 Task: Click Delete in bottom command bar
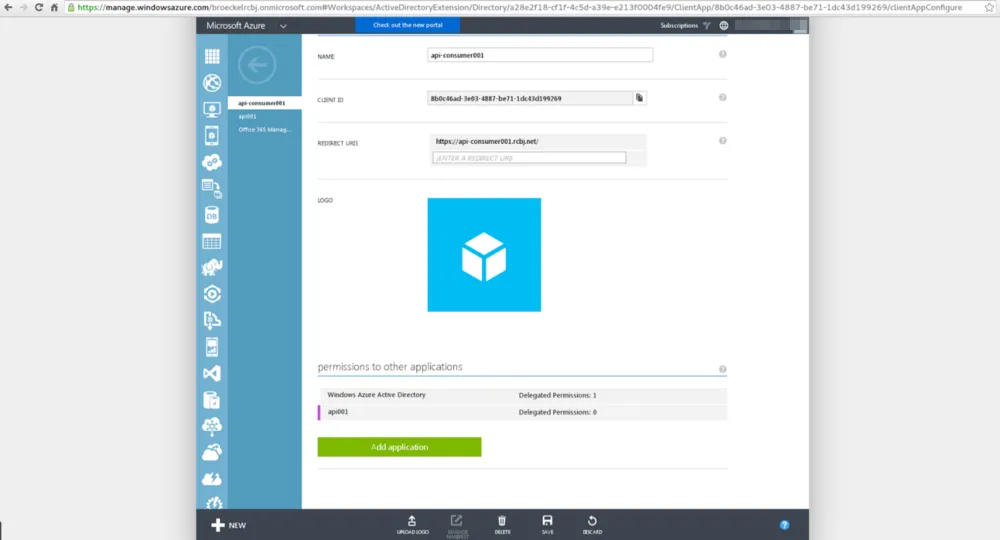point(502,525)
